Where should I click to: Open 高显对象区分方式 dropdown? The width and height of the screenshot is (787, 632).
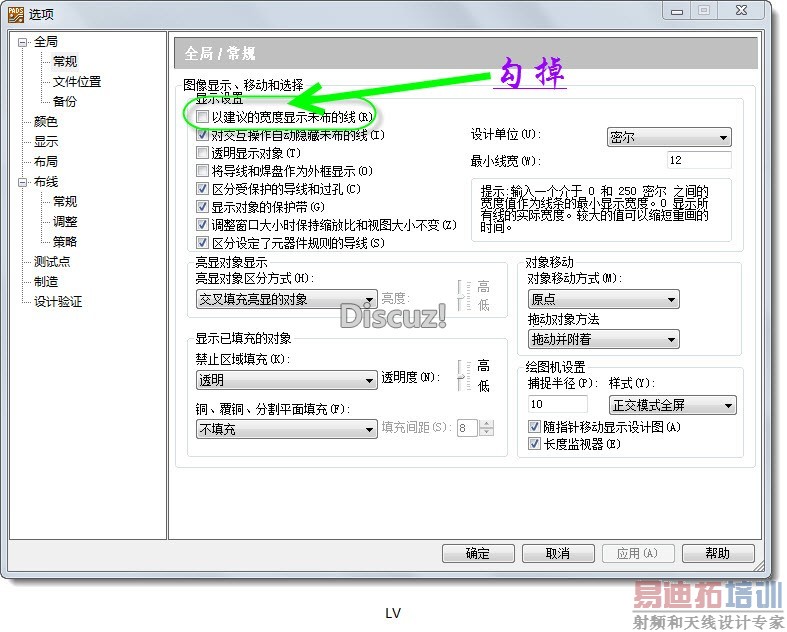tap(286, 299)
